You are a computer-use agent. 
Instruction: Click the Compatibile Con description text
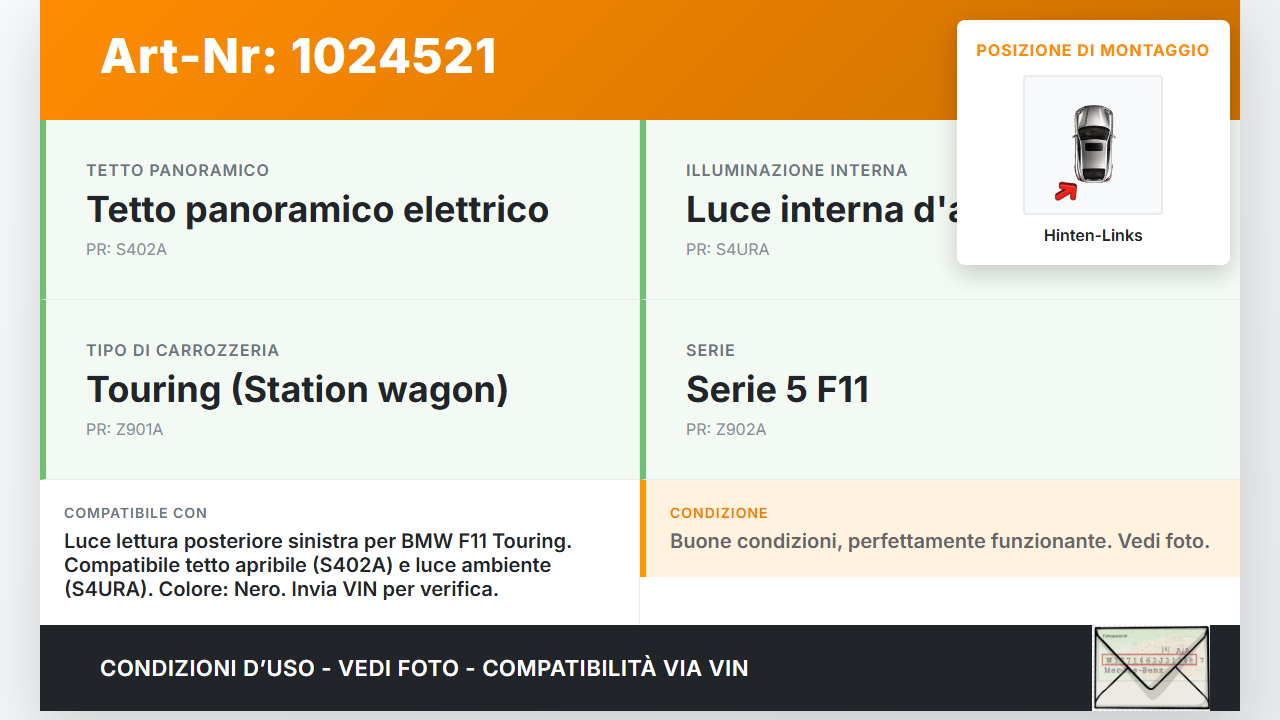pos(318,565)
